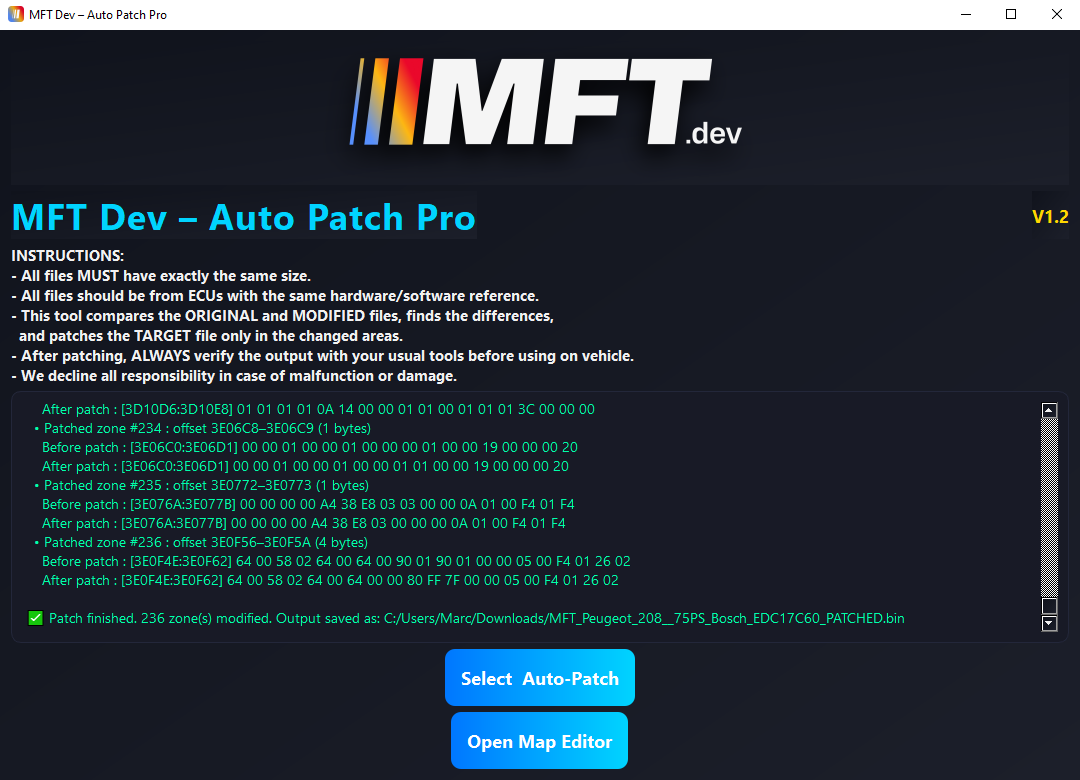Minimize the Auto Patch Pro window
This screenshot has width=1080, height=780.
(x=966, y=14)
